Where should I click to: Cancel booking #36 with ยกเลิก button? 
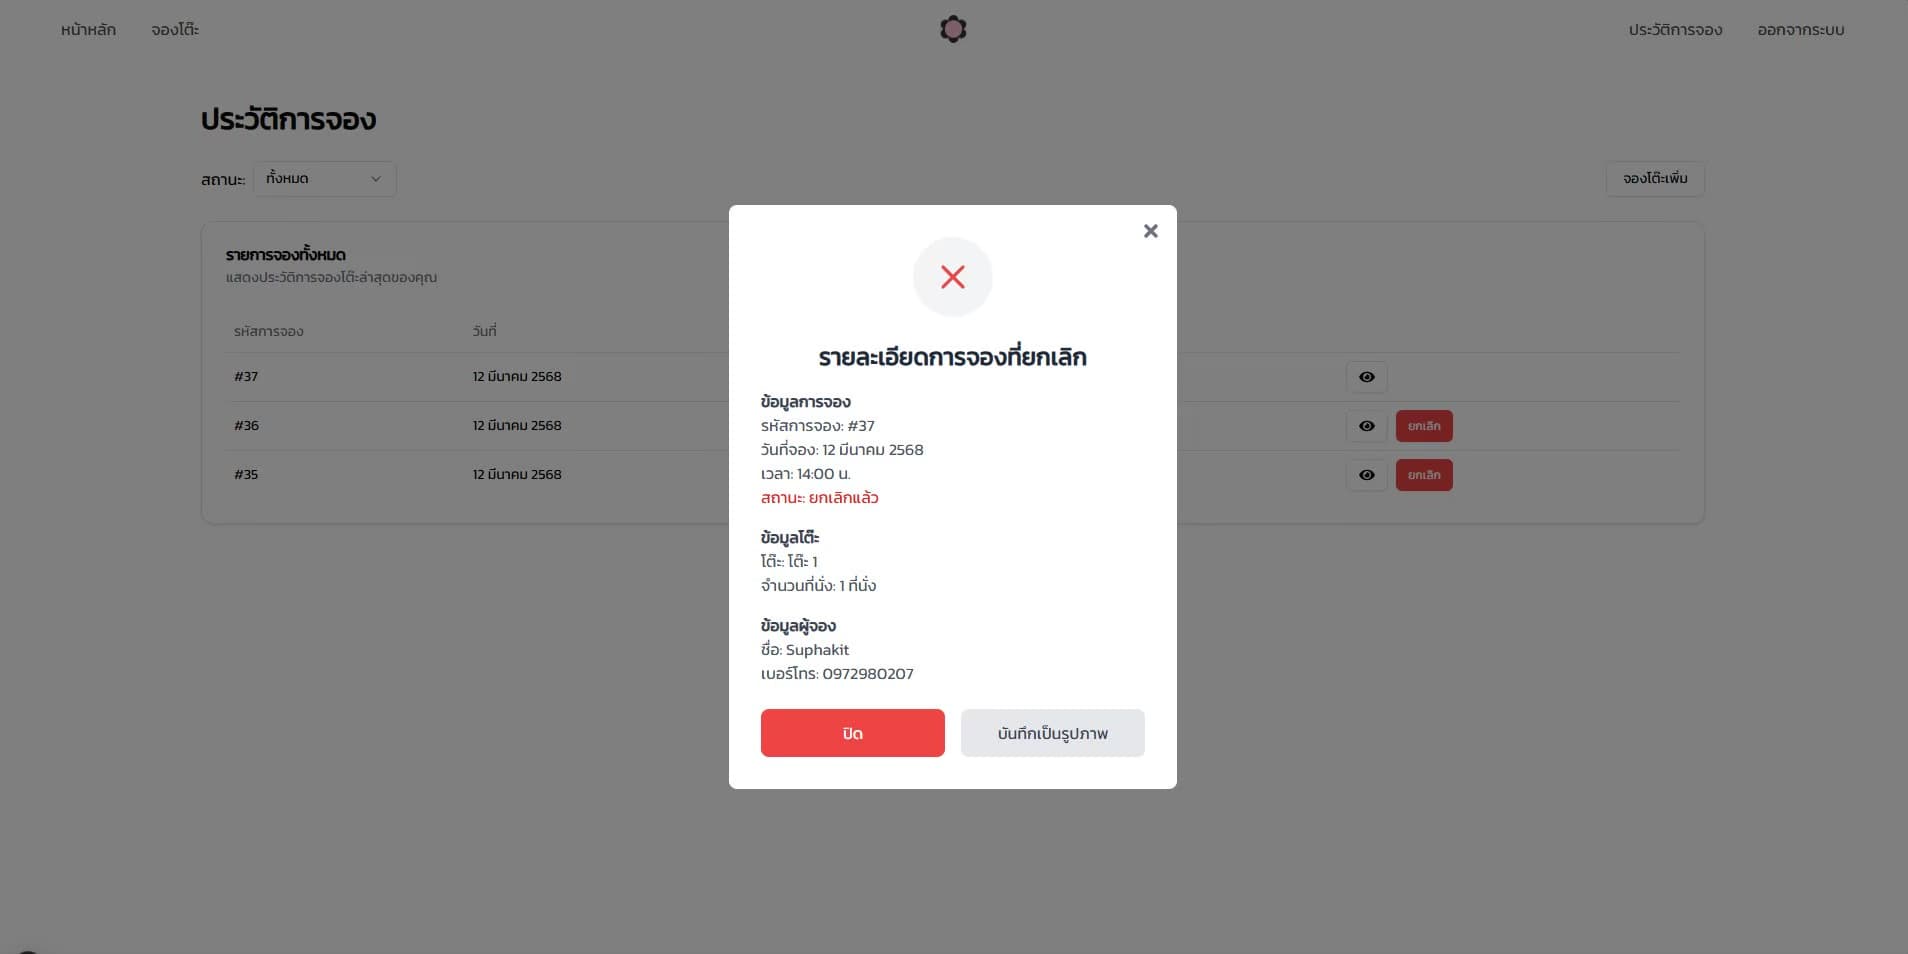[1424, 426]
